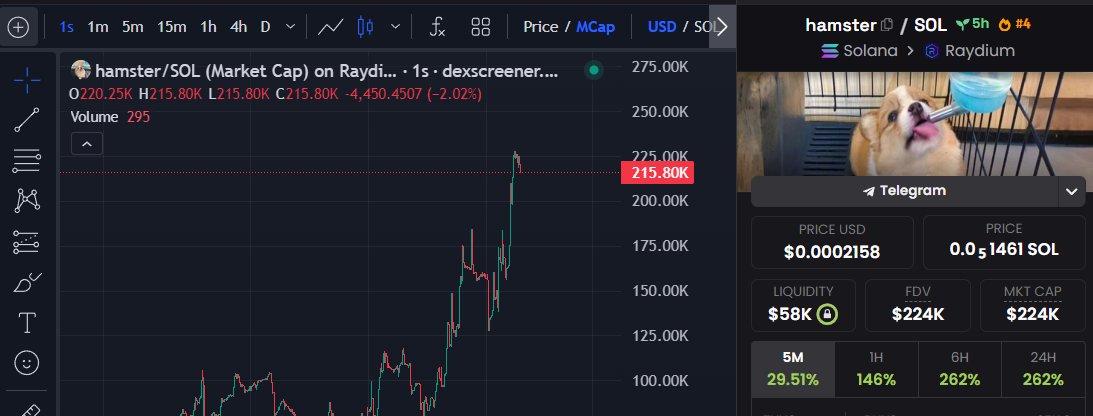
Task: Select the Text annotation tool
Action: [26, 323]
